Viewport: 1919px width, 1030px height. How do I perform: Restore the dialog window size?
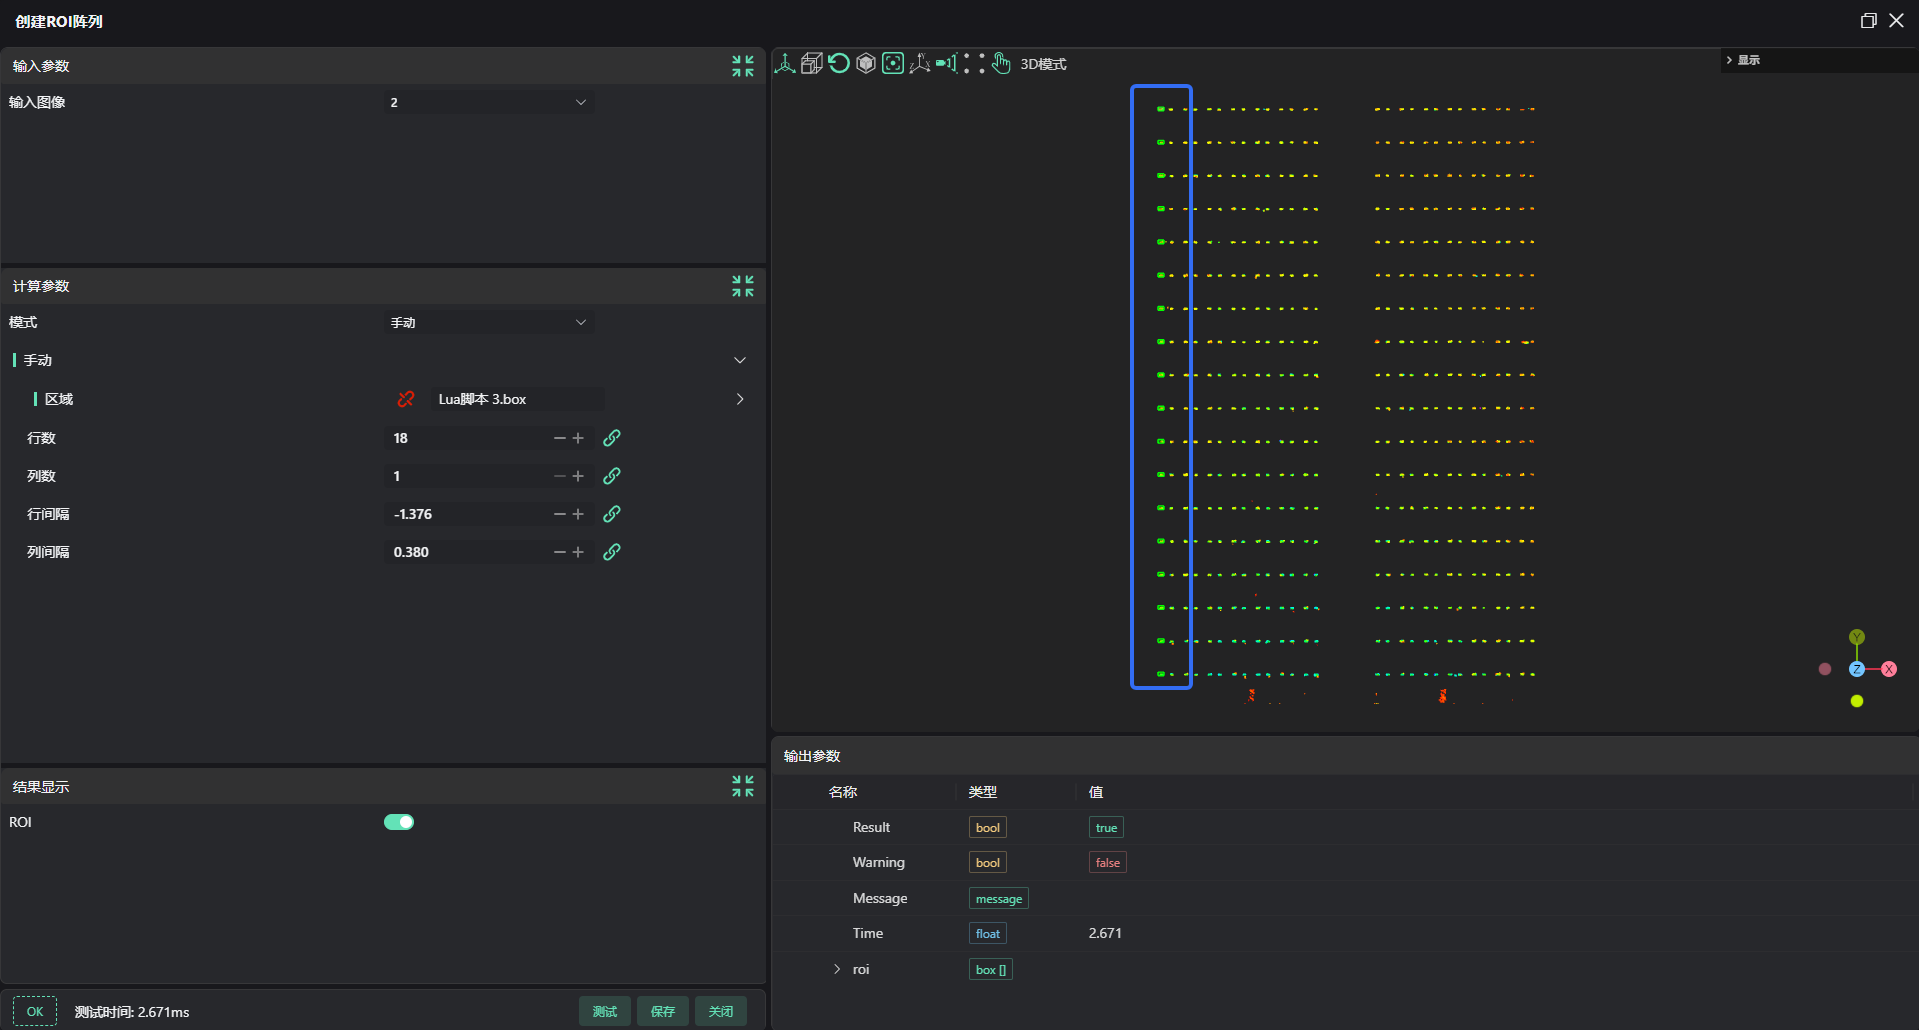pyautogui.click(x=1868, y=21)
